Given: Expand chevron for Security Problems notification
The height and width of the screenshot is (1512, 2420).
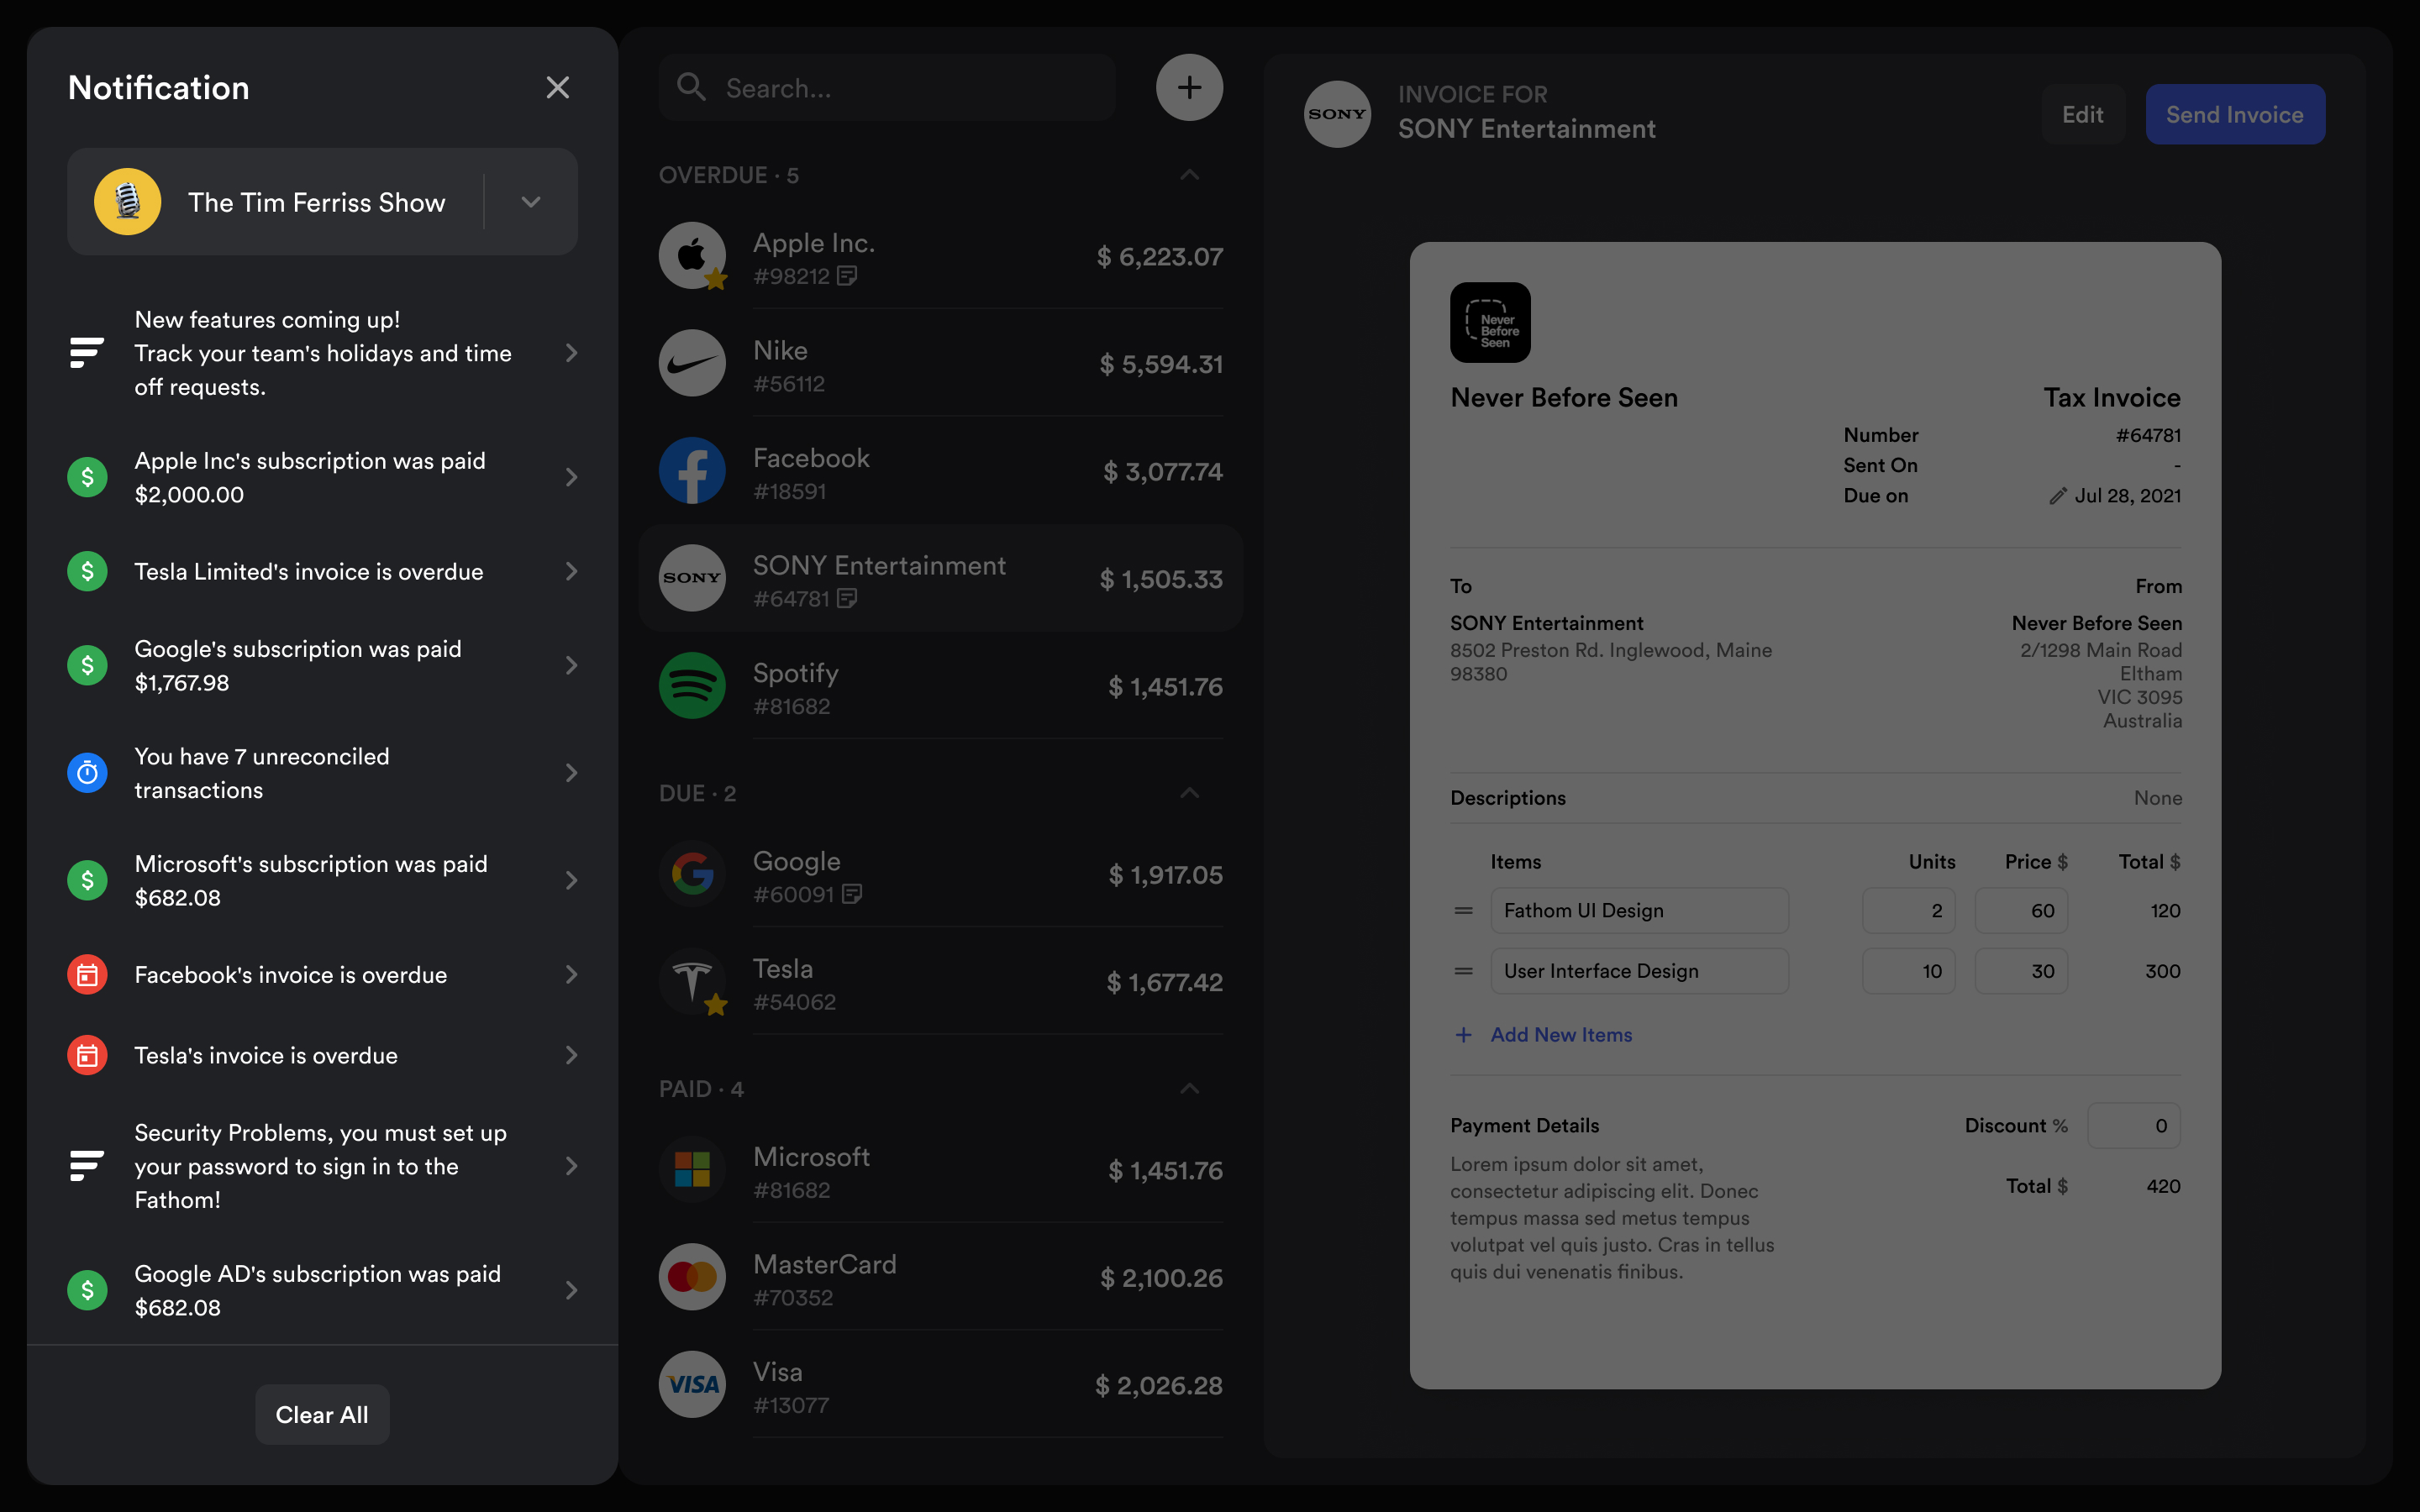Looking at the screenshot, I should point(571,1166).
